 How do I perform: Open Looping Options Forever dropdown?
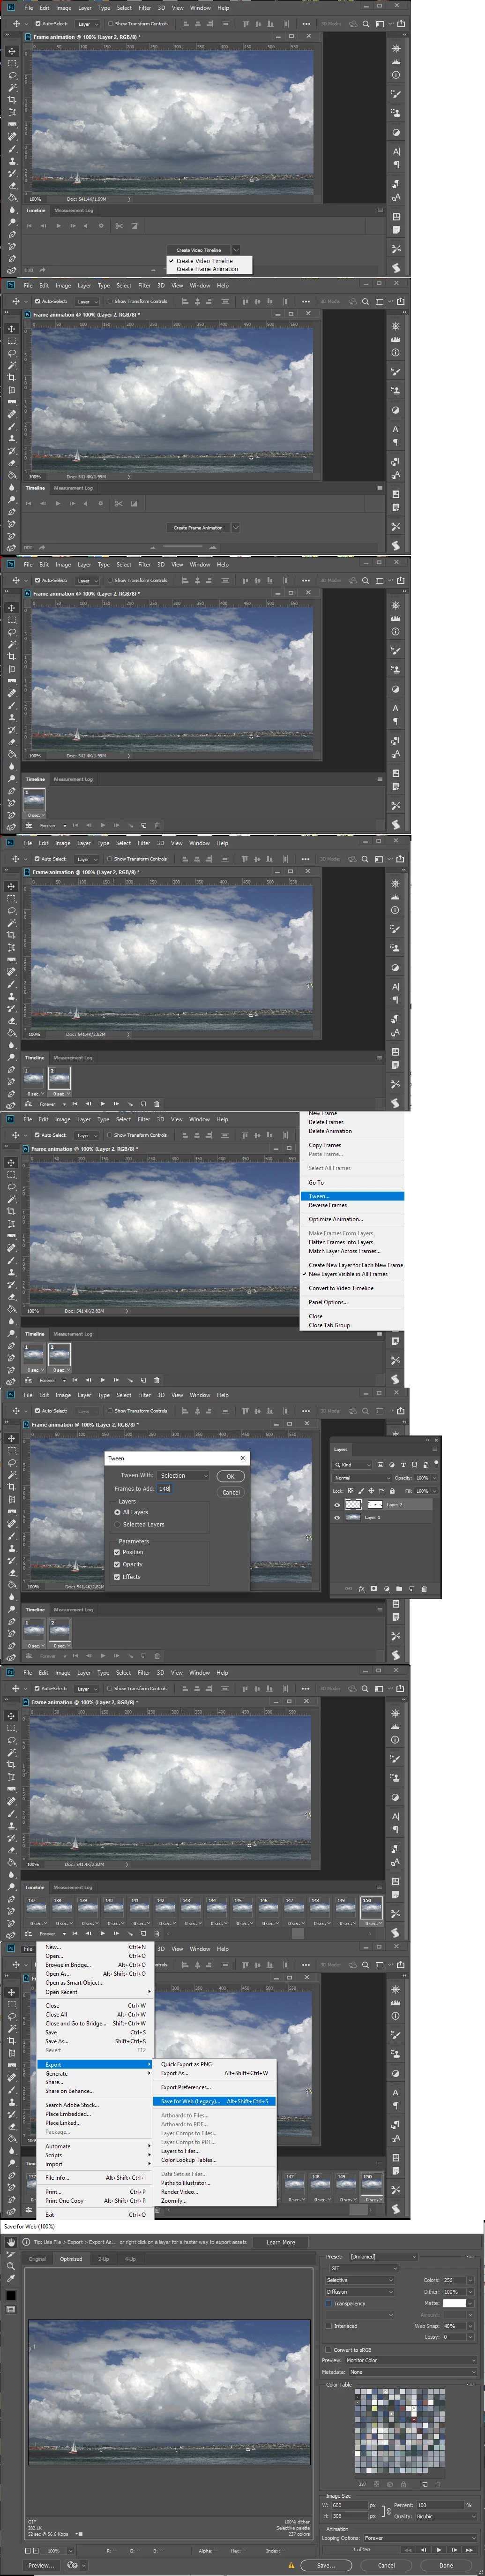[x=420, y=2538]
